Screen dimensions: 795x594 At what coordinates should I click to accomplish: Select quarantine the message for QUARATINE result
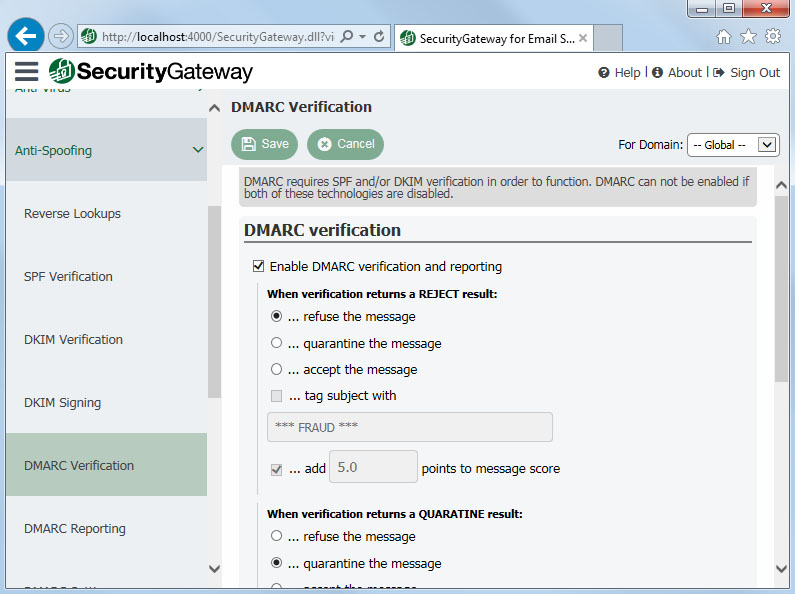point(276,563)
